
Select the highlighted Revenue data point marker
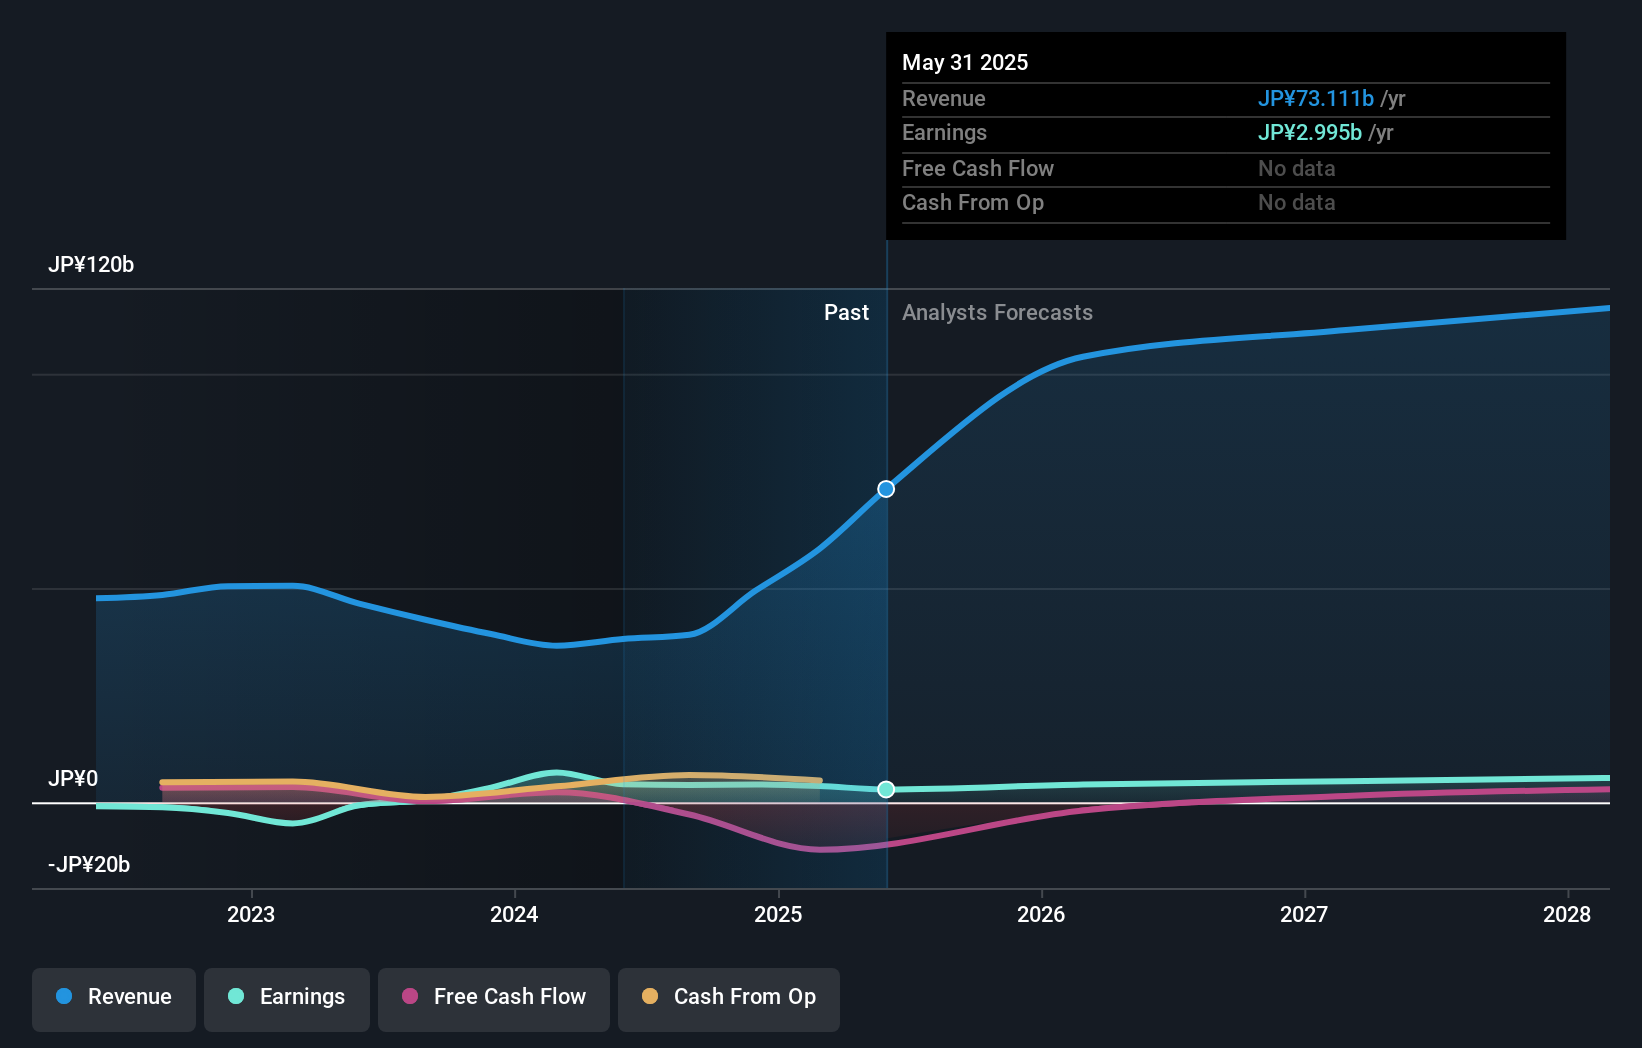tap(885, 489)
